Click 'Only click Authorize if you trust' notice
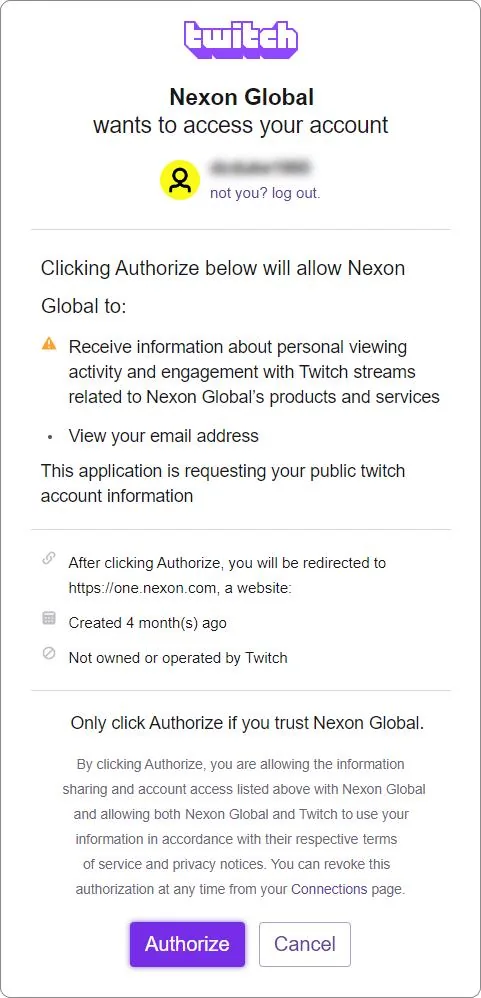The width and height of the screenshot is (481, 998). (247, 723)
